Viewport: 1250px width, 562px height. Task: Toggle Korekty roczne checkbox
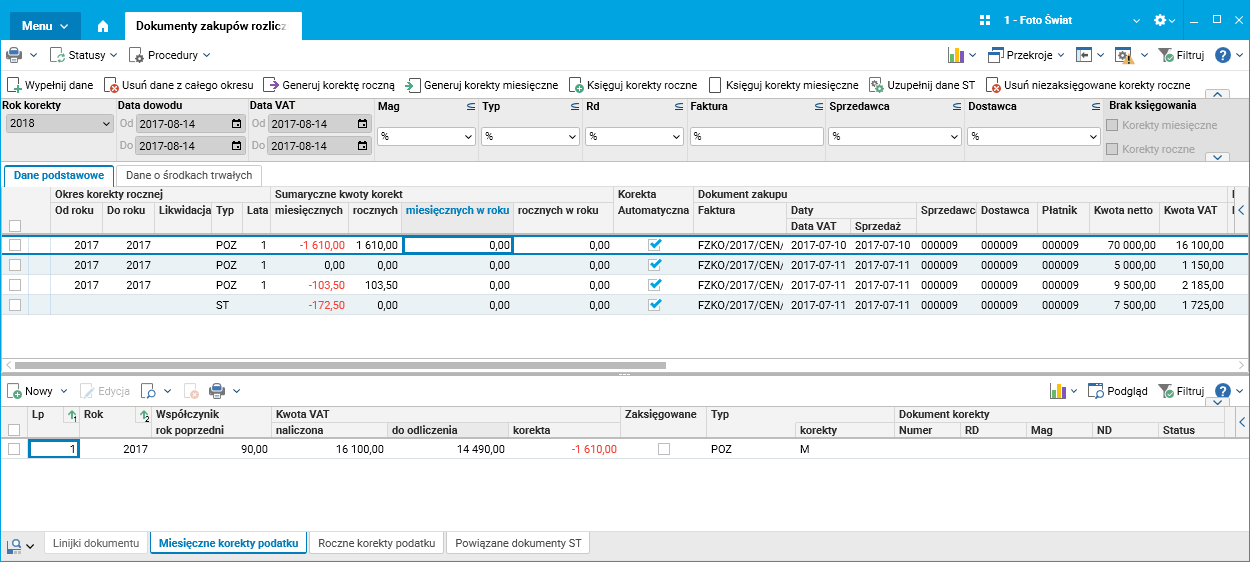click(1112, 149)
